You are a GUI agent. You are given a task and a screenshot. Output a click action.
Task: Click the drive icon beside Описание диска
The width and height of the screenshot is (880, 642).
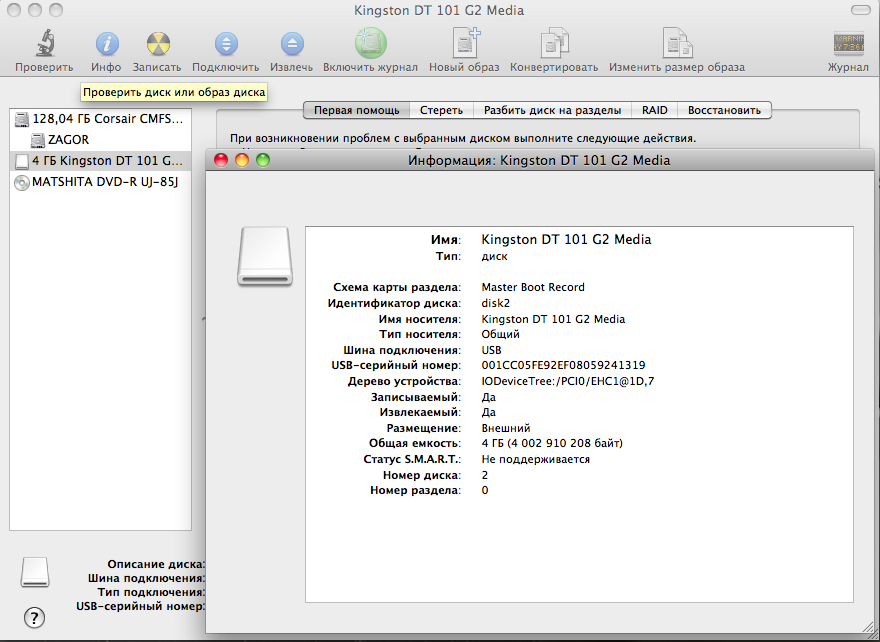tap(35, 572)
